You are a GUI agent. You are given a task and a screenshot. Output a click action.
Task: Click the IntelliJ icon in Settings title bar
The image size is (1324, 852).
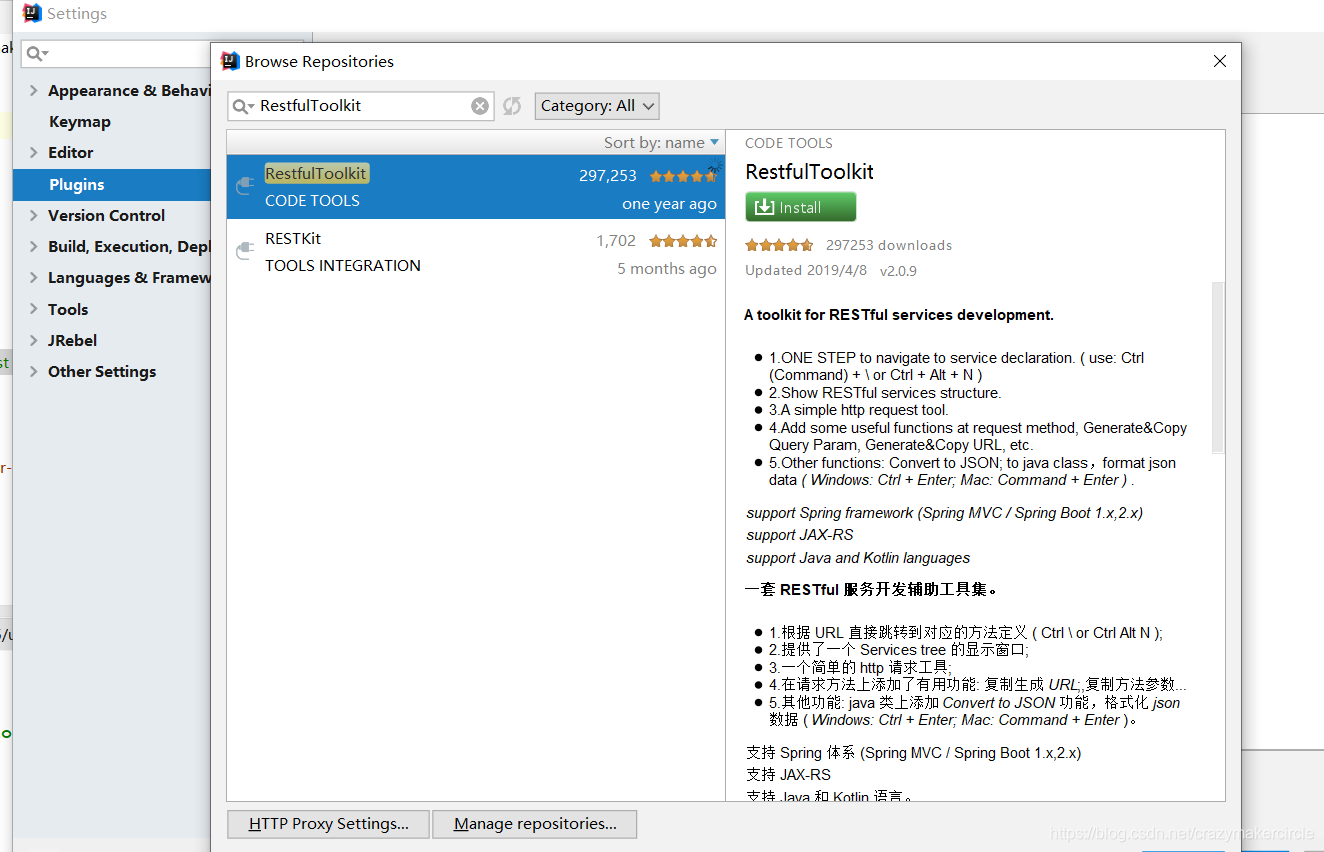coord(31,14)
